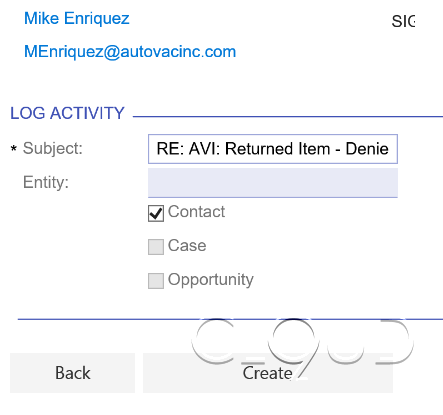443x415 pixels.
Task: Uncheck the Contact checkbox
Action: click(x=156, y=213)
